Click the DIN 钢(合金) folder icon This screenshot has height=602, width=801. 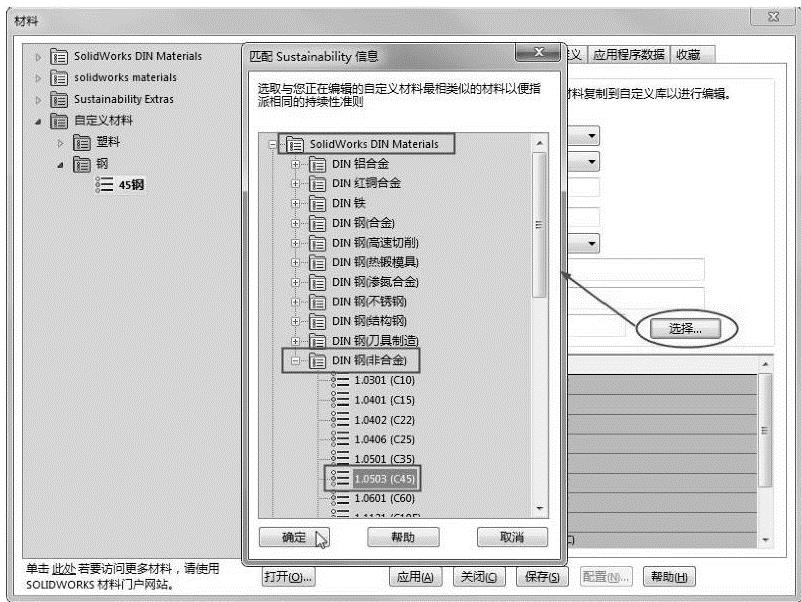(x=317, y=223)
